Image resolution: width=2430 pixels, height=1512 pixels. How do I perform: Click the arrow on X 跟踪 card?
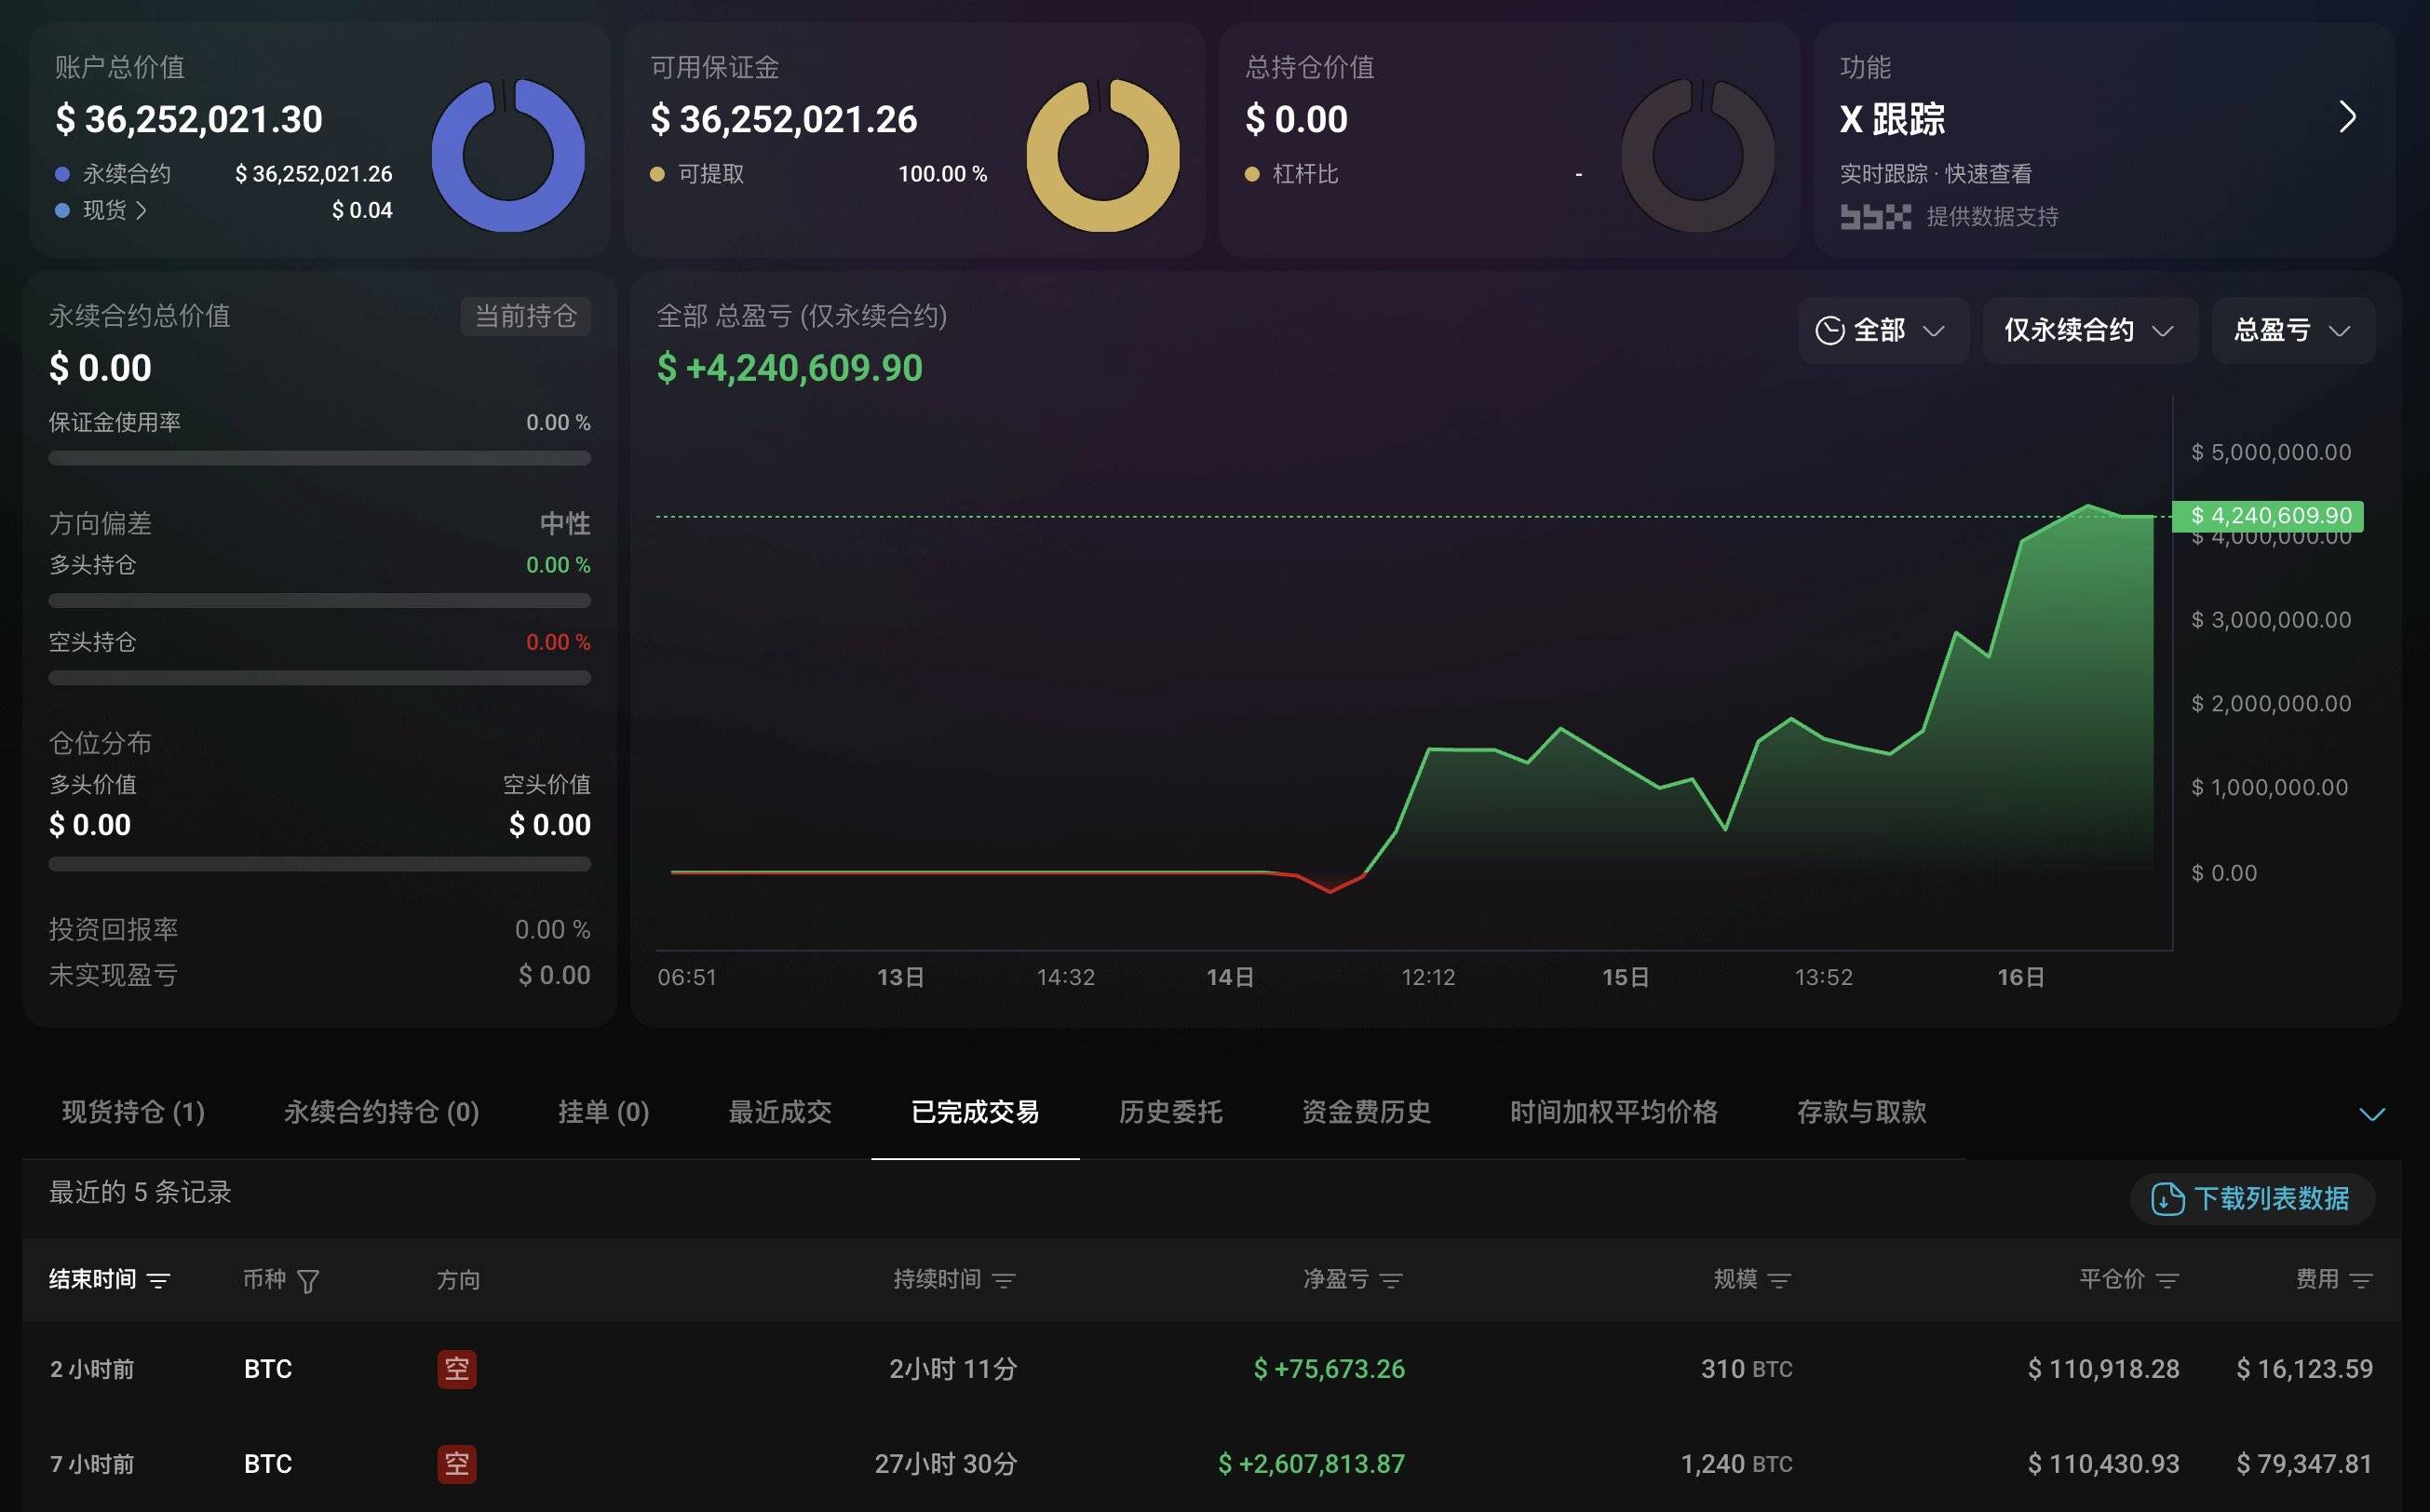click(2347, 117)
